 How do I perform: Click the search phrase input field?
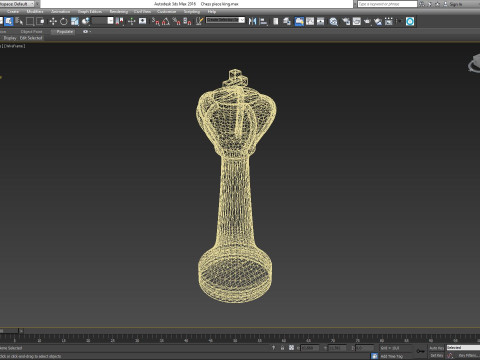click(x=387, y=4)
